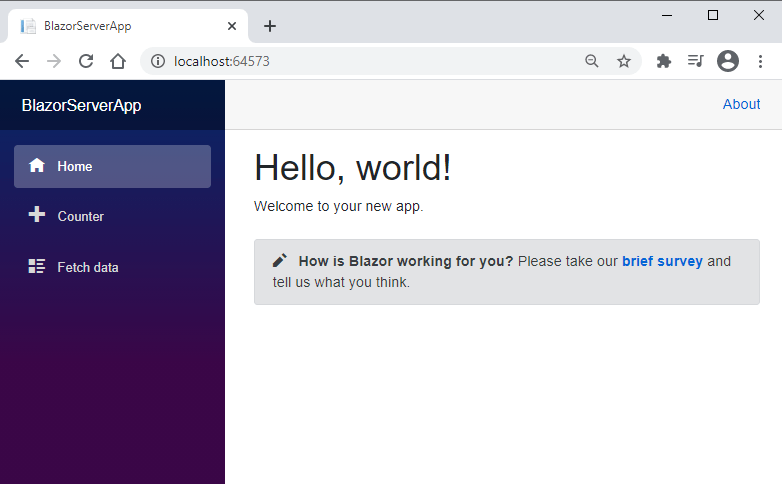Open a new tab with plus button
This screenshot has width=782, height=484.
(270, 26)
